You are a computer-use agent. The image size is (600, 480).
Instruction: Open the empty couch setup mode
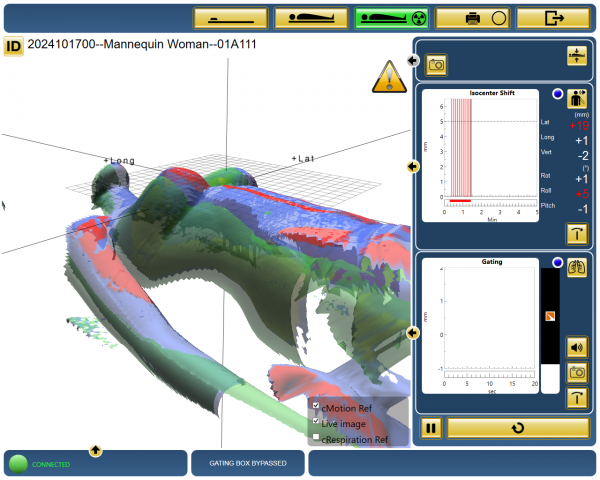(231, 18)
